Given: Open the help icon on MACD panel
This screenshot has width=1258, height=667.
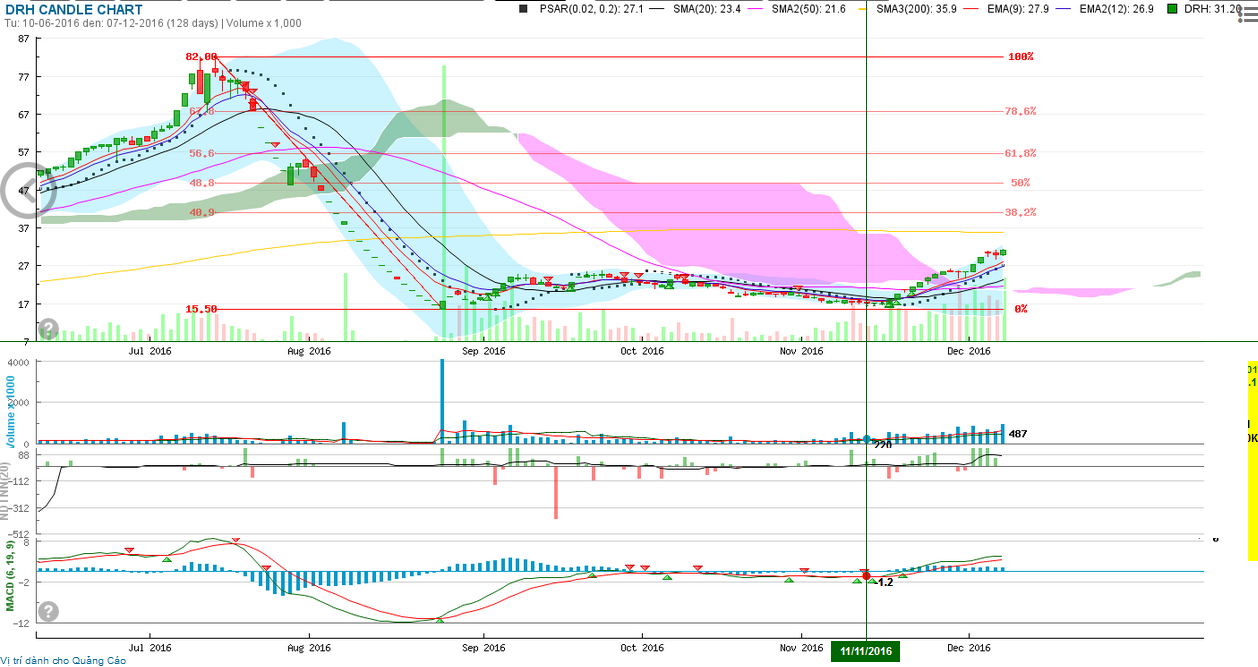Looking at the screenshot, I should pyautogui.click(x=48, y=611).
